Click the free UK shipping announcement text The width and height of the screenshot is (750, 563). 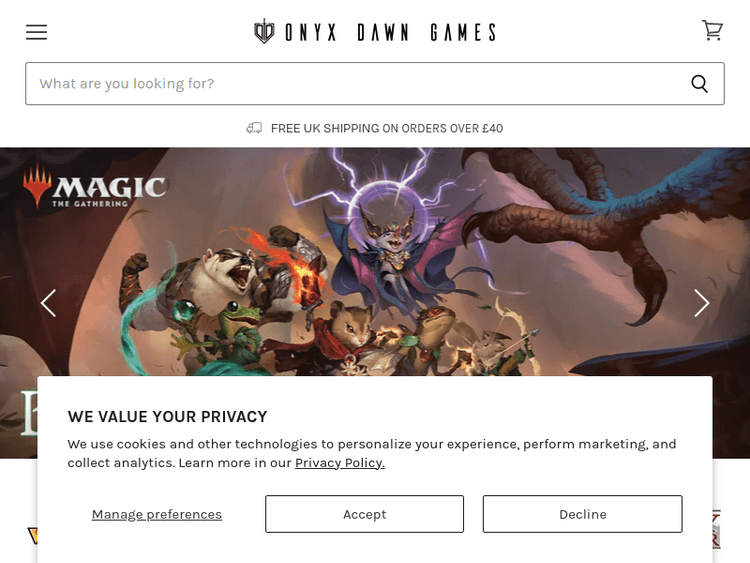[387, 128]
